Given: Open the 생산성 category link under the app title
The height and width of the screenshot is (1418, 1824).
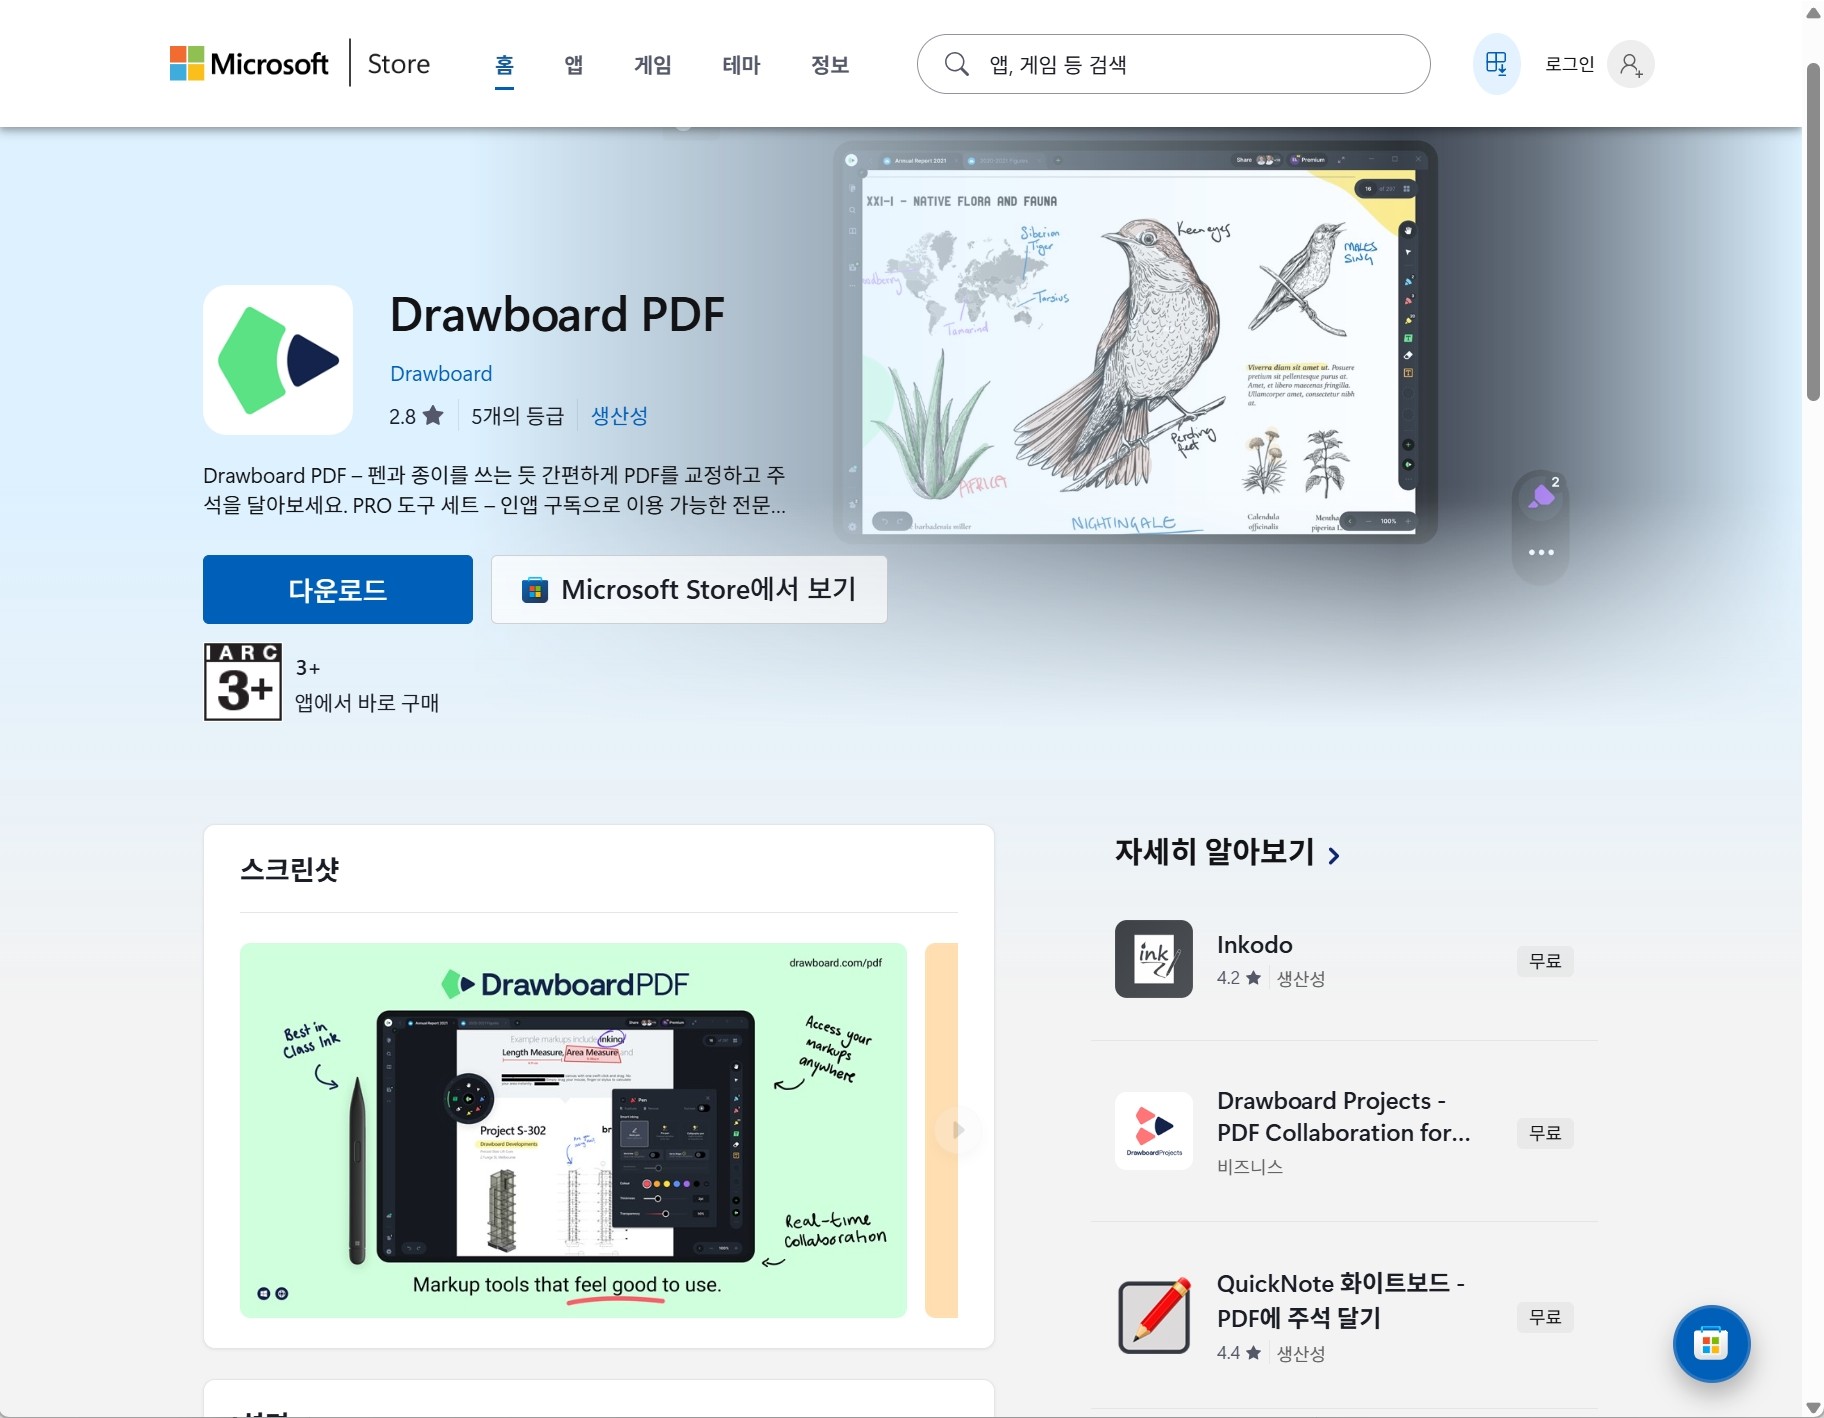Looking at the screenshot, I should 619,415.
